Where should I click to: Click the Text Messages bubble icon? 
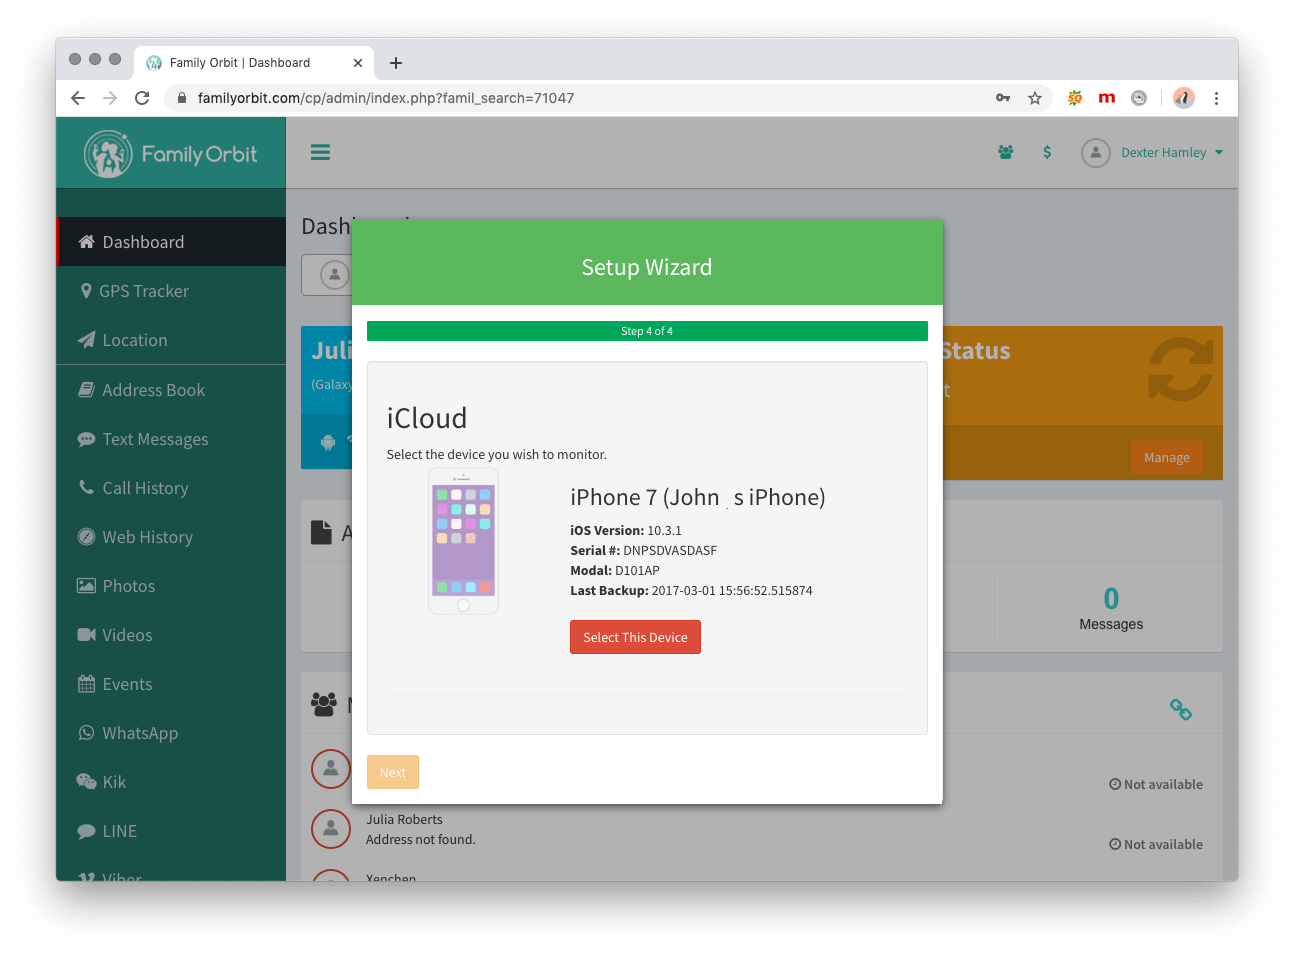(x=87, y=439)
